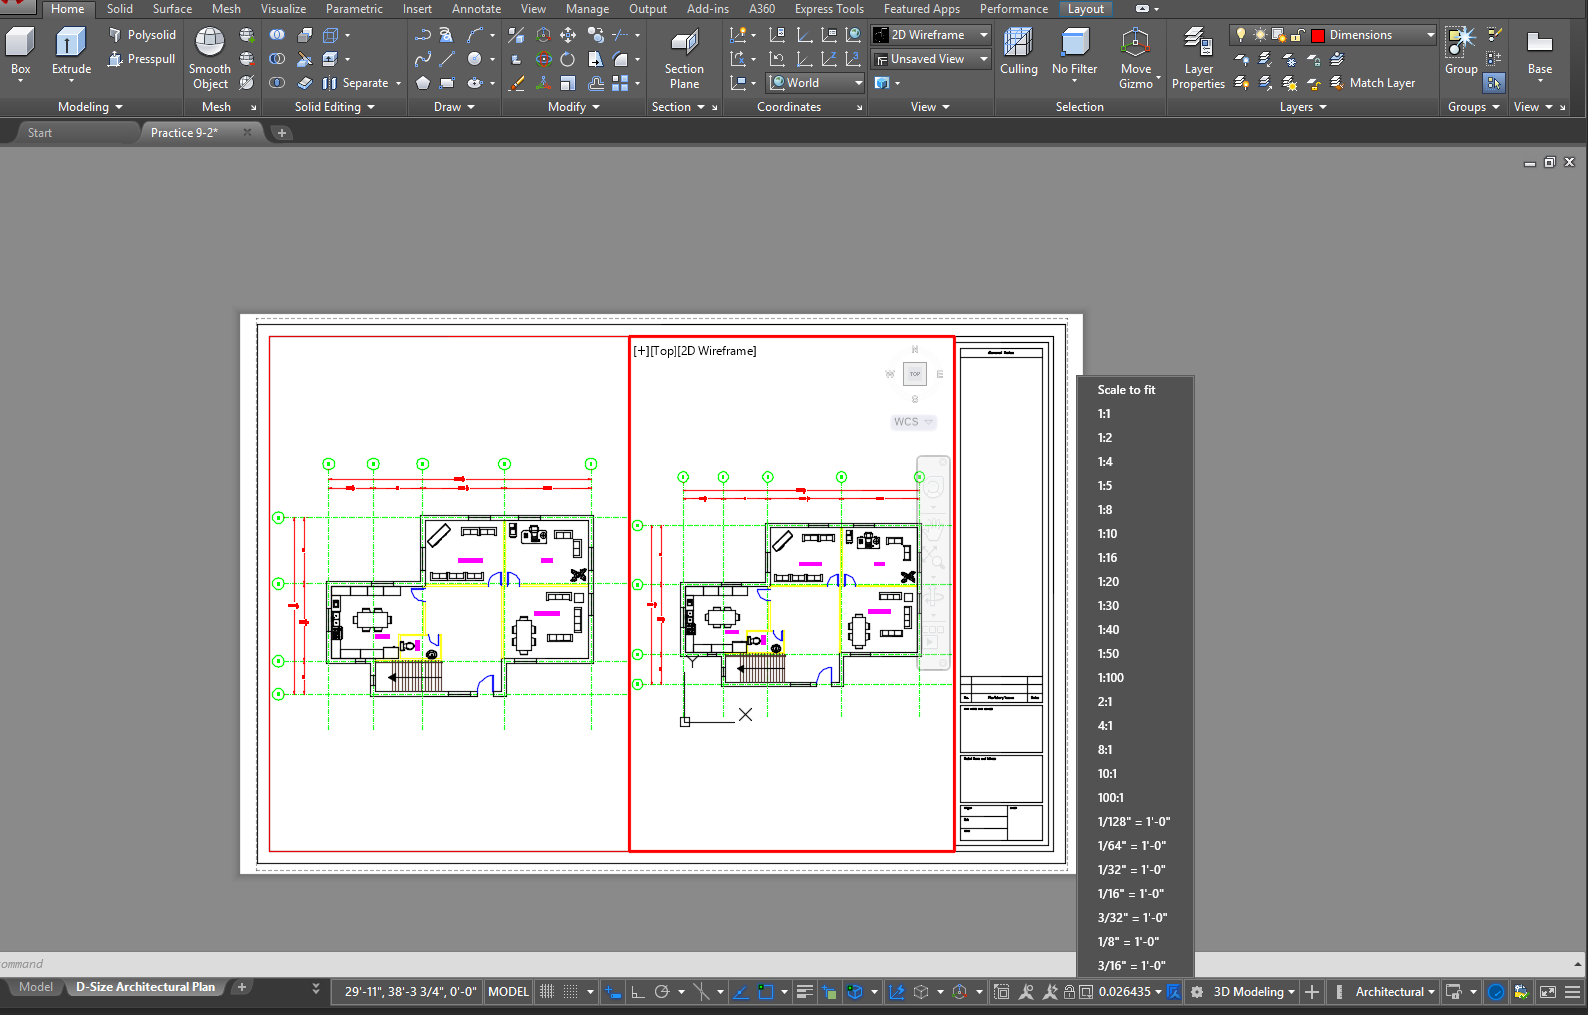The width and height of the screenshot is (1588, 1015).
Task: Click the red Dimensions layer color swatch
Action: point(1318,35)
